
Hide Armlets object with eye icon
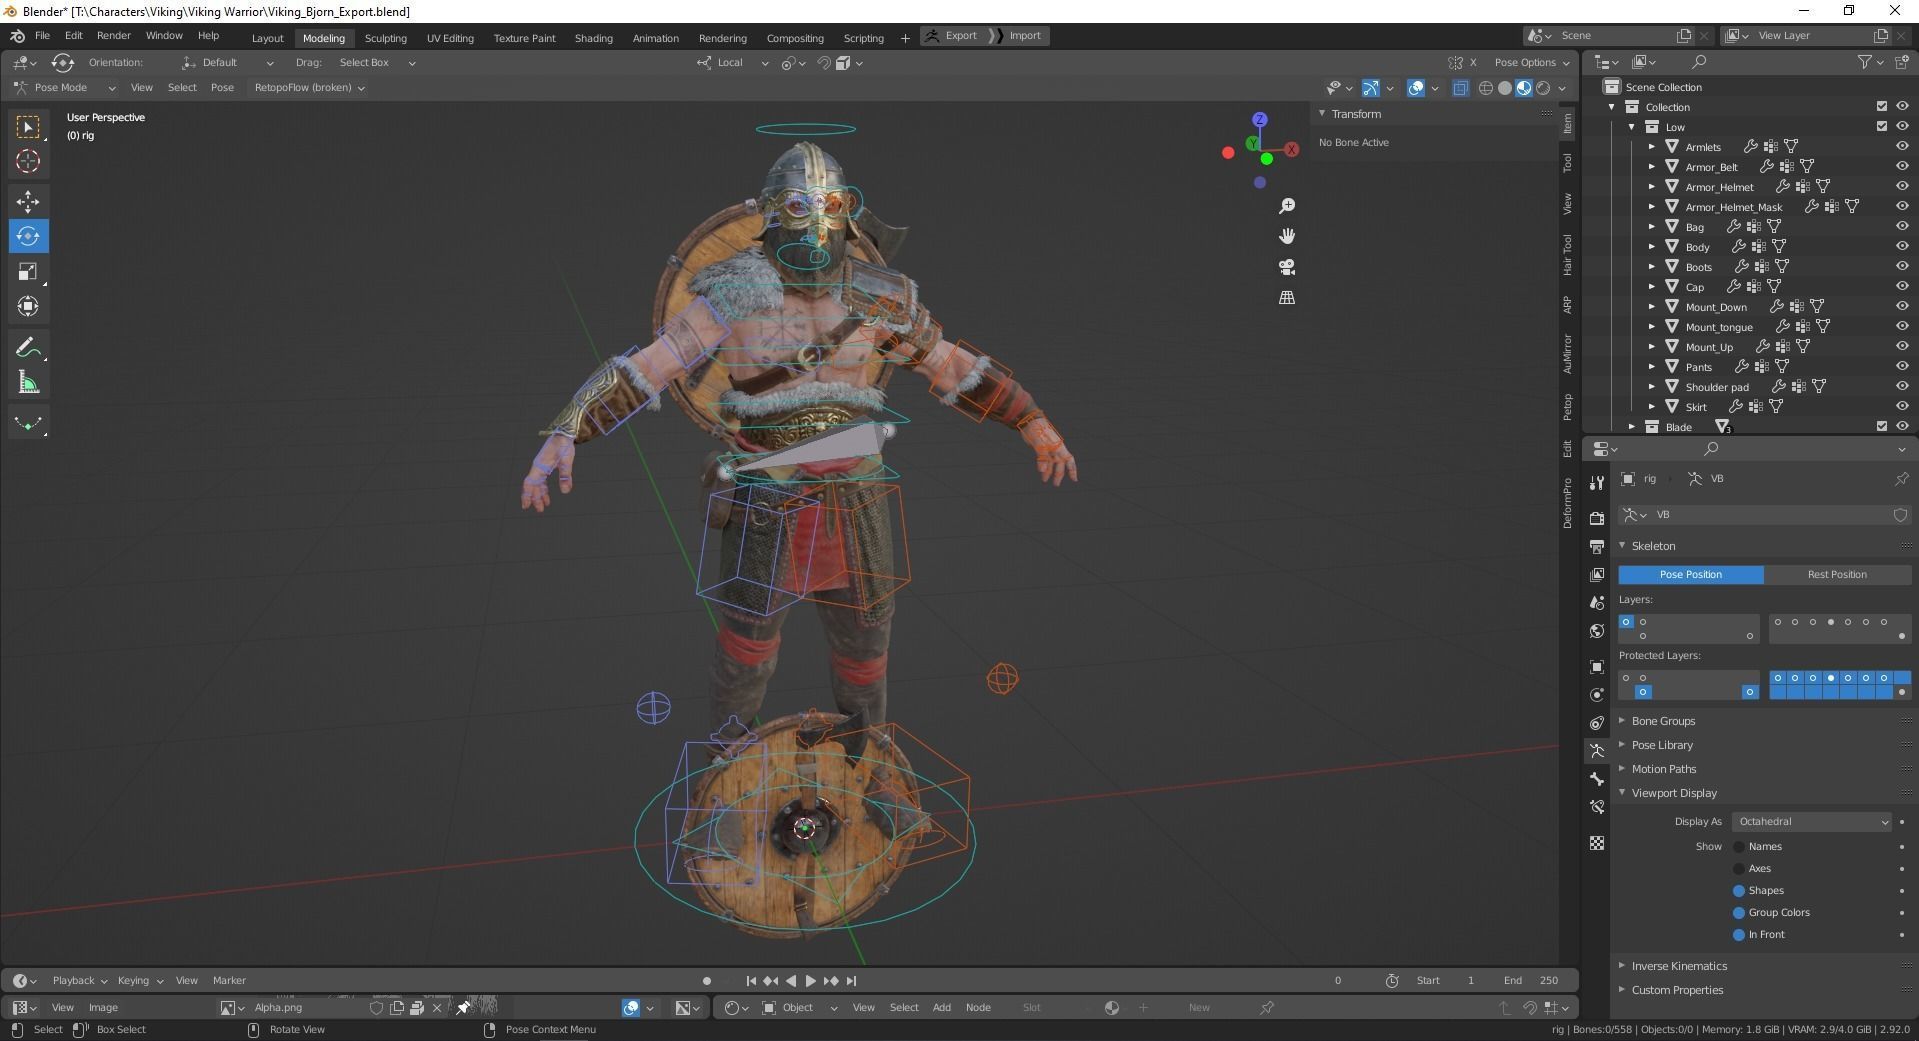click(x=1902, y=146)
